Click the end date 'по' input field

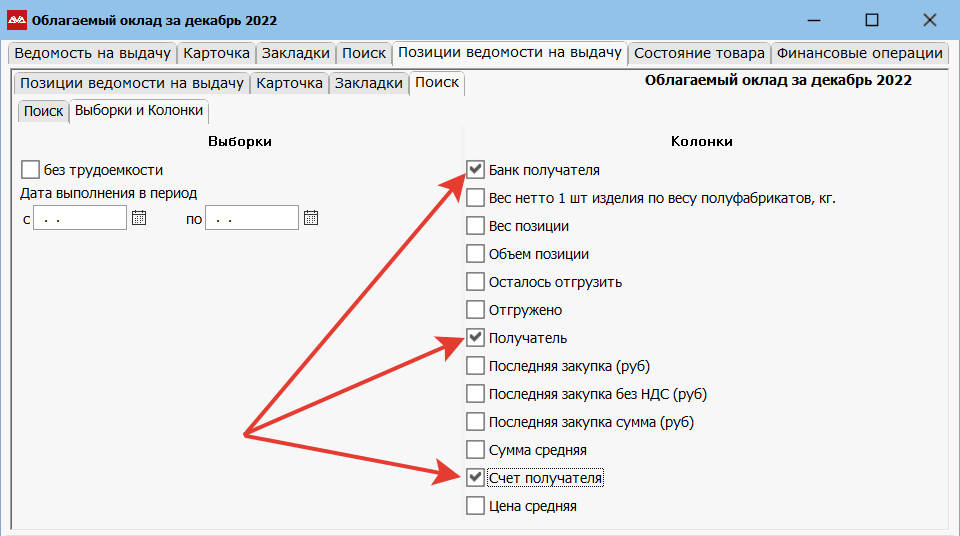coord(251,218)
